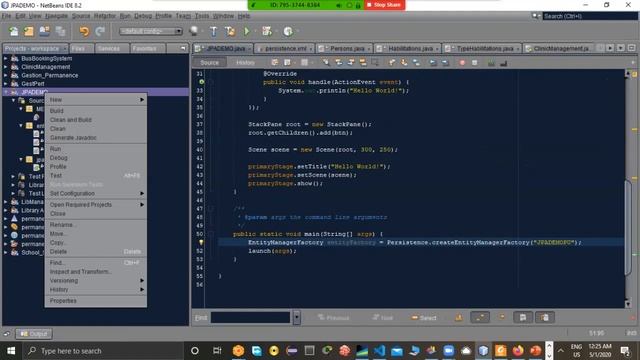Click the maximize editor window icon

point(631,48)
